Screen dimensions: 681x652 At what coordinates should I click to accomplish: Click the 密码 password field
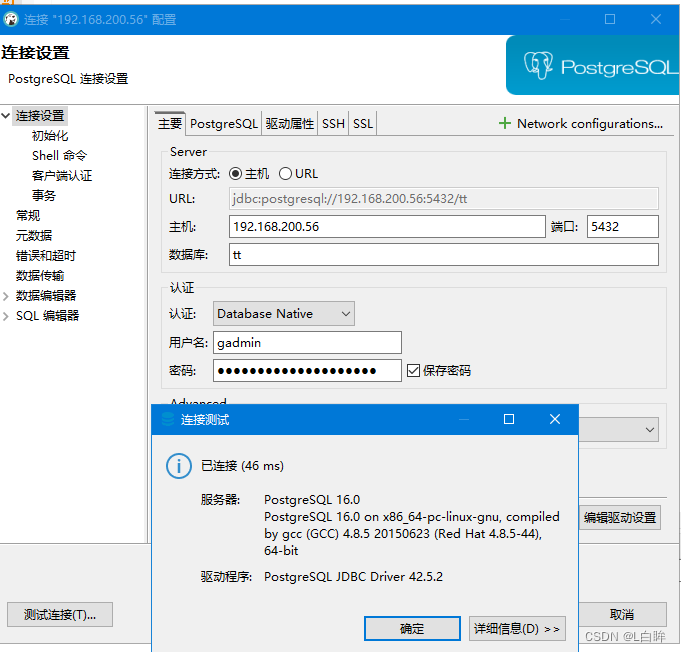307,371
